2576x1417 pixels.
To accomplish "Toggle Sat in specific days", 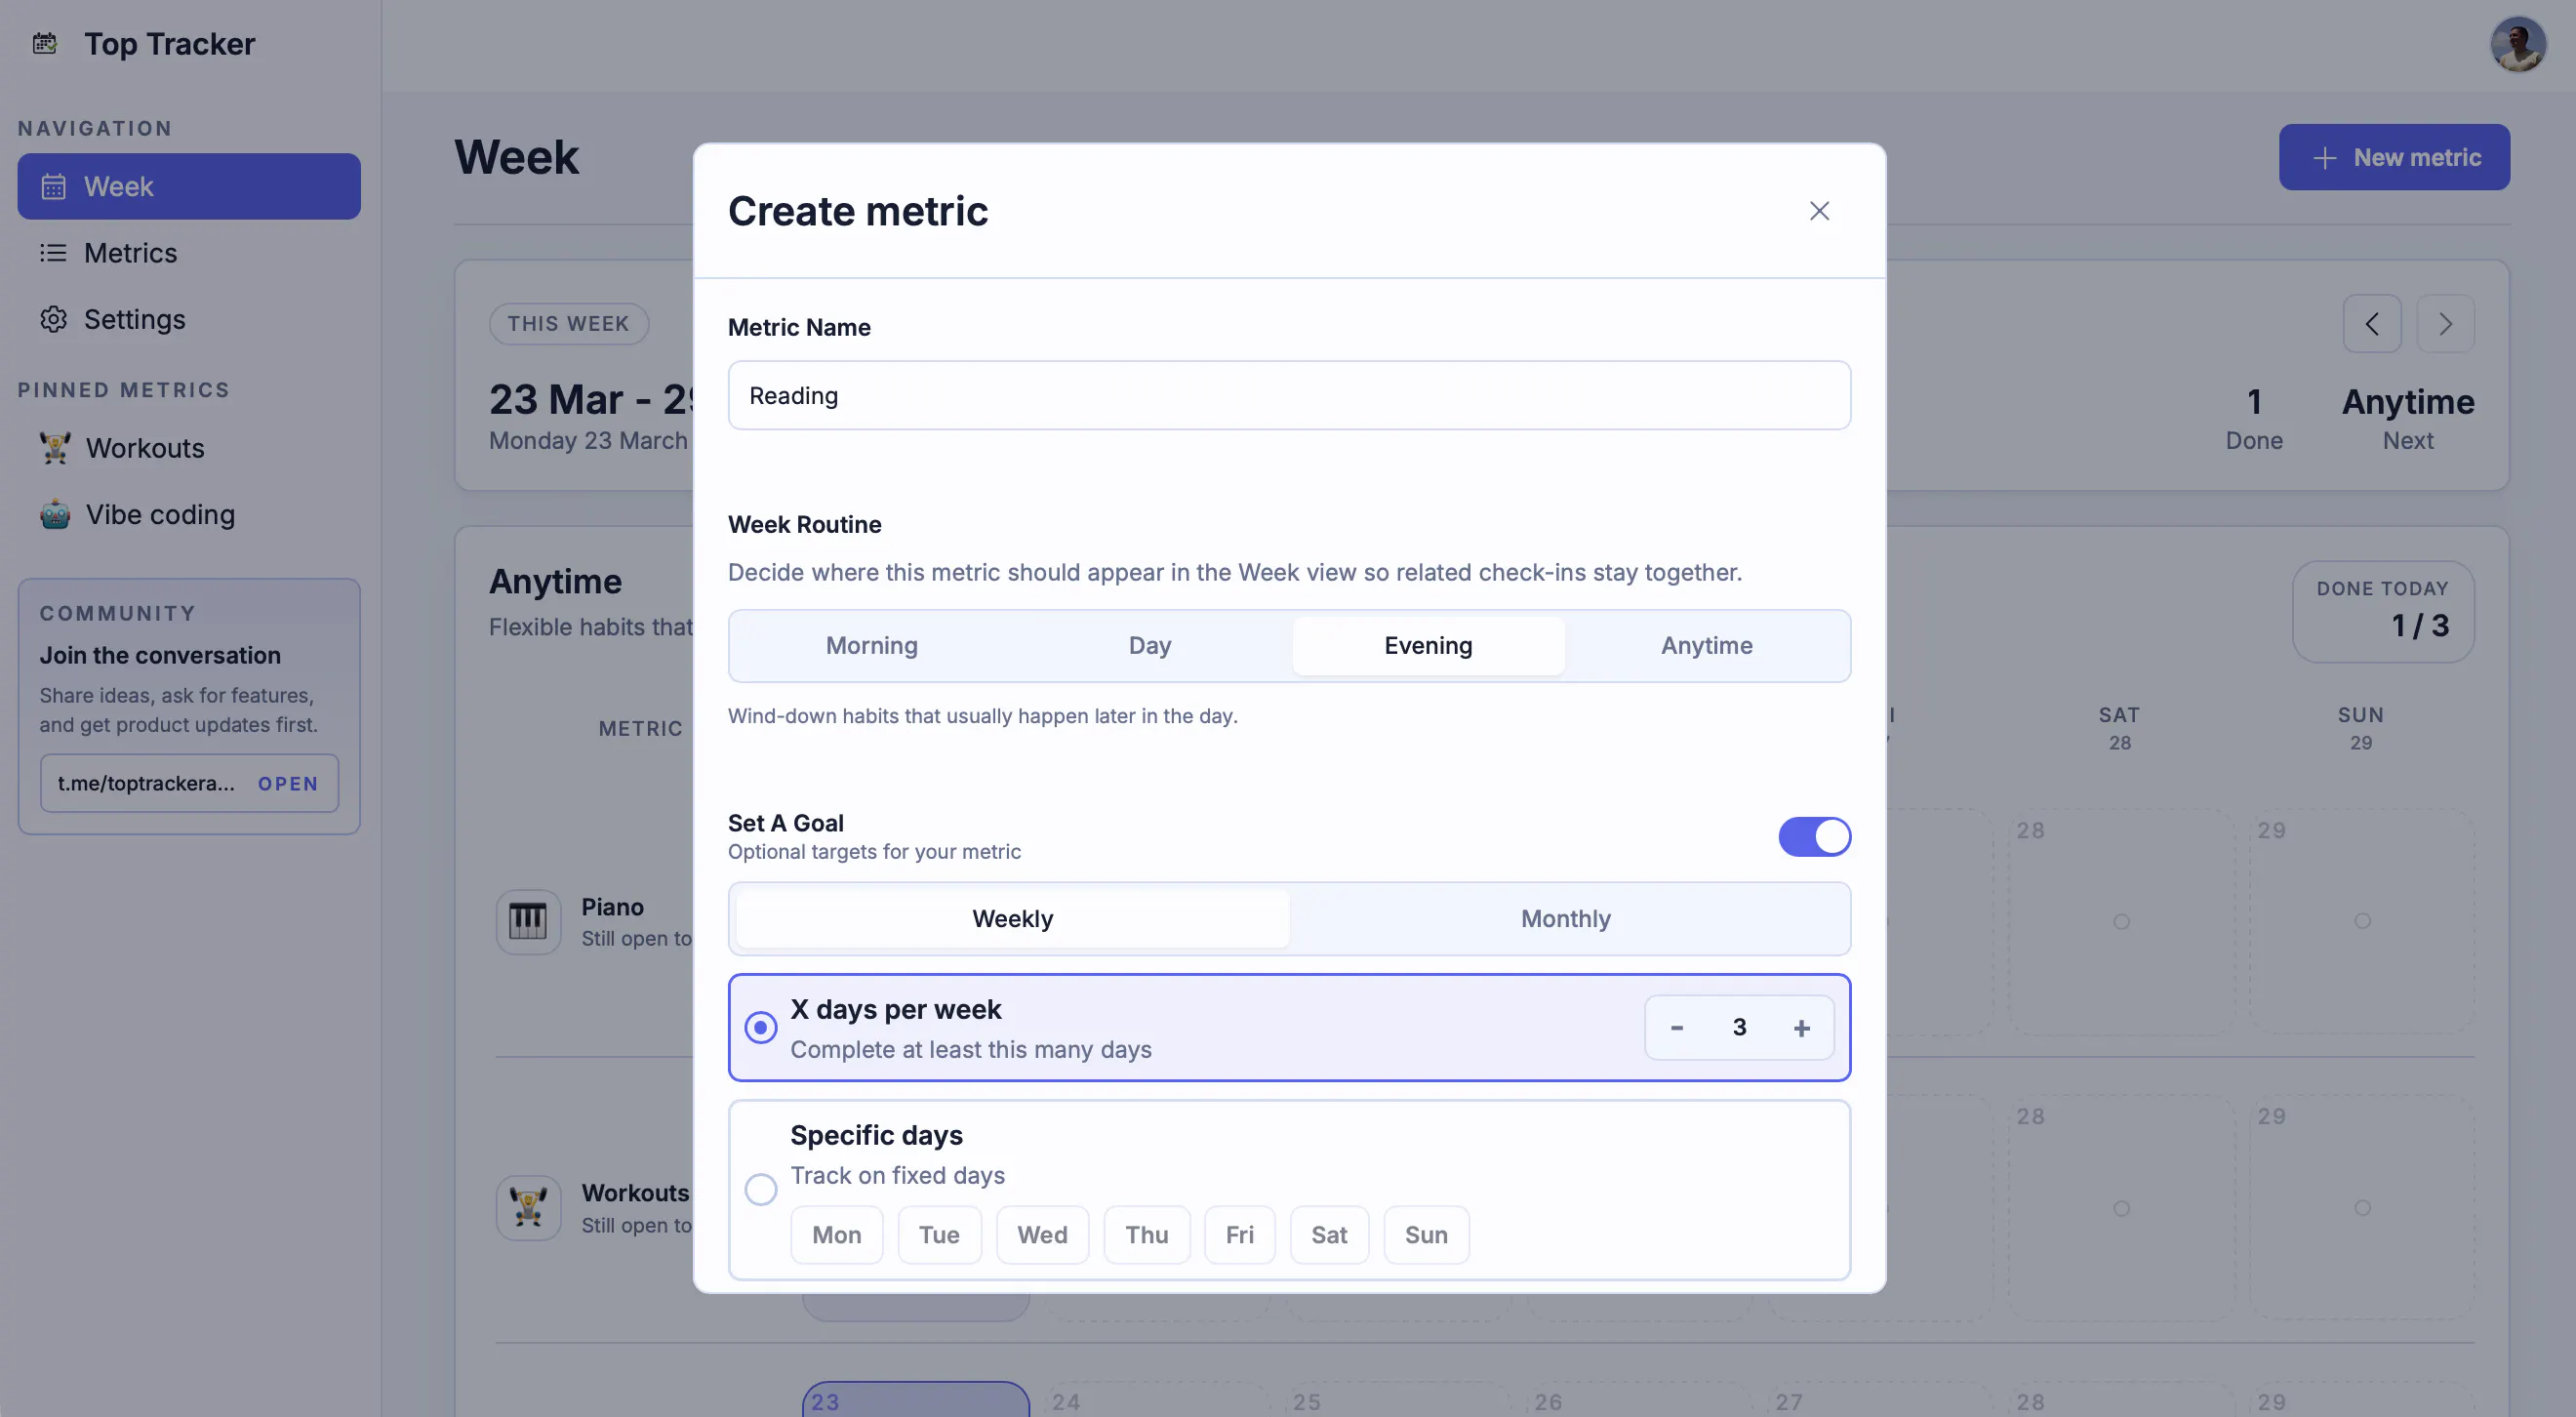I will click(x=1329, y=1235).
